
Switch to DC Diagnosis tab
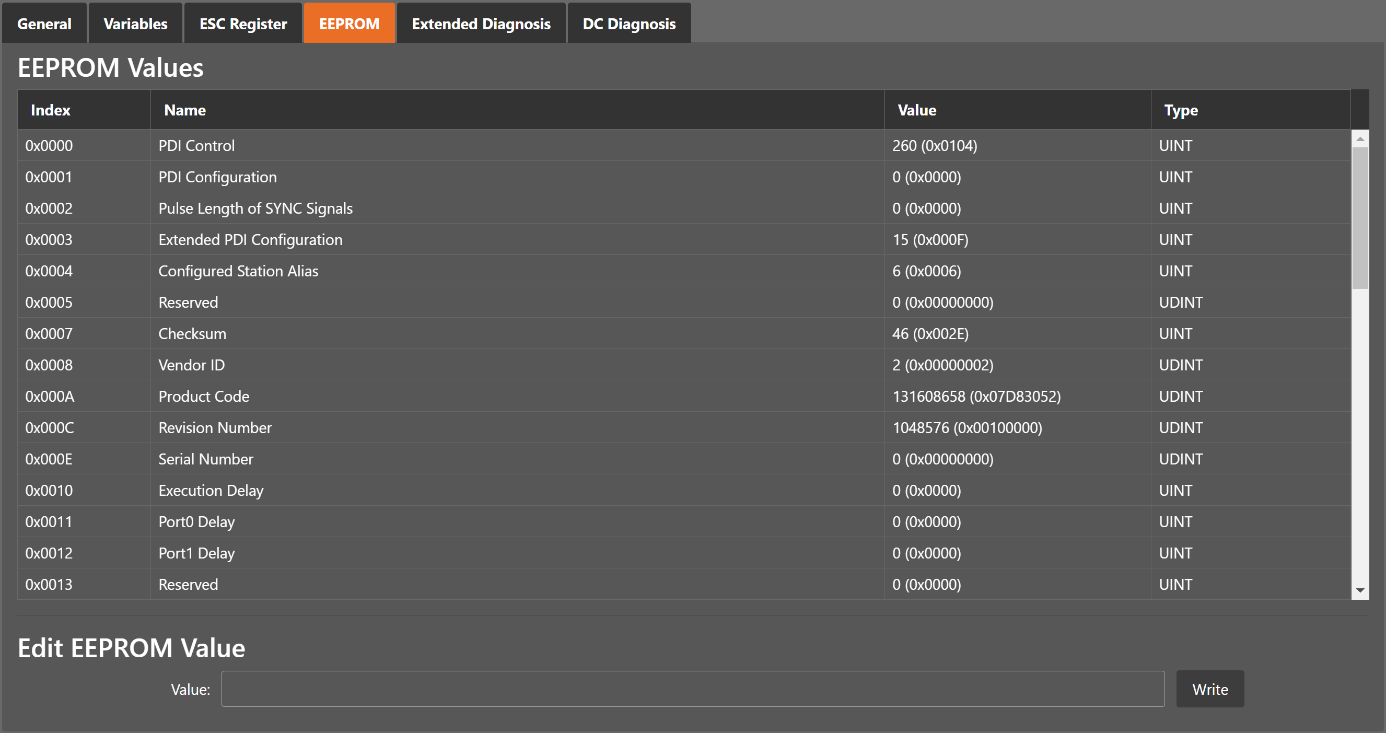tap(629, 24)
